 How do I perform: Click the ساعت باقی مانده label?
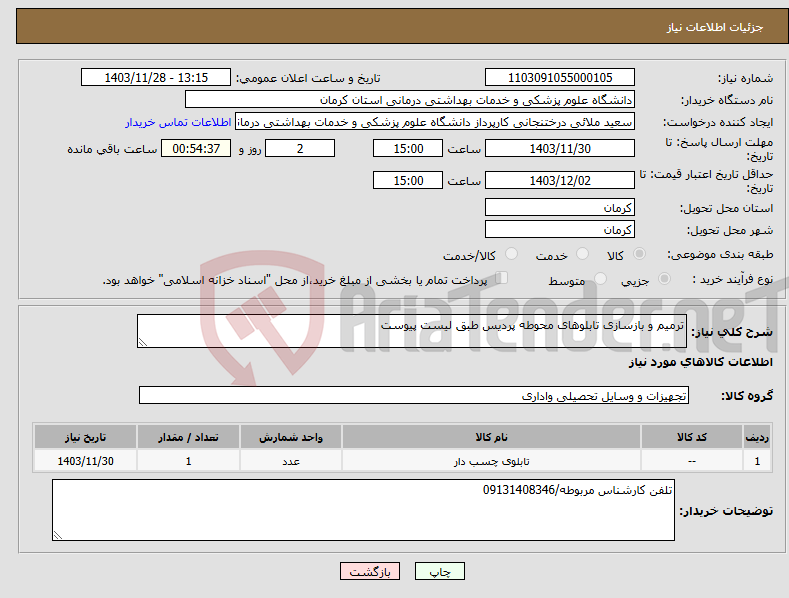tap(112, 150)
